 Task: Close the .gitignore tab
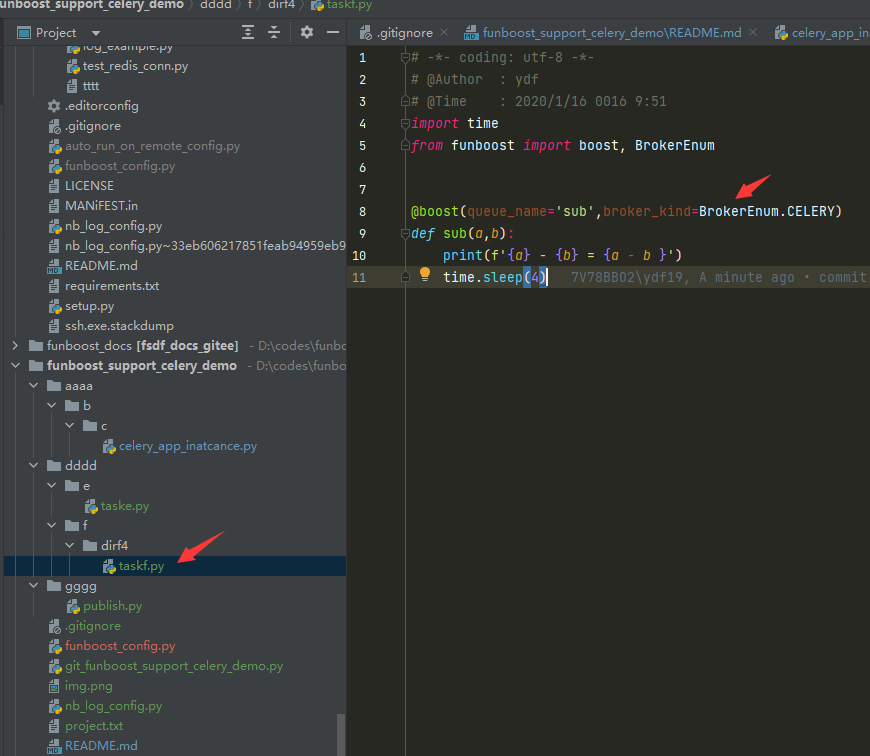(x=444, y=33)
